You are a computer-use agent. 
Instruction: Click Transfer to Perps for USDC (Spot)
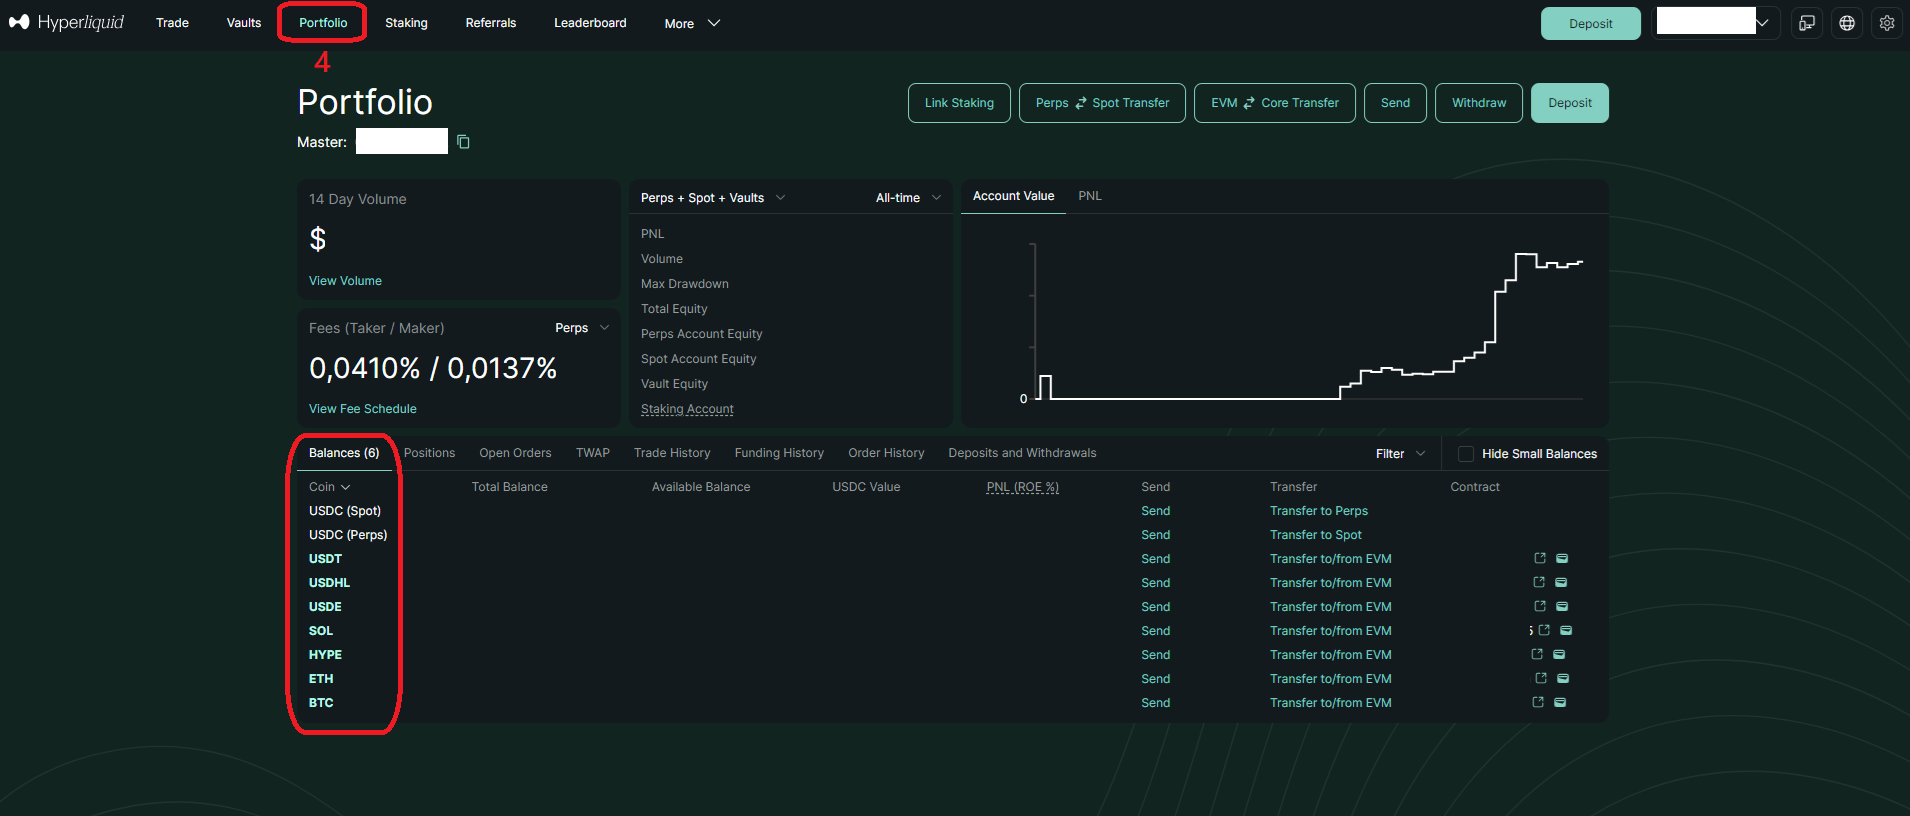tap(1319, 511)
